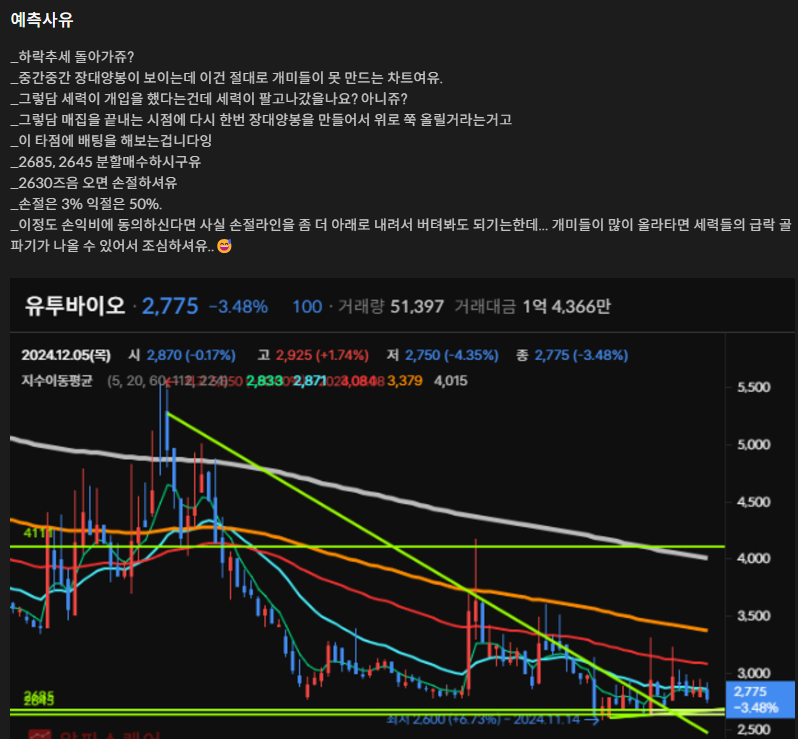Click the line '_이 타점에 배팅을 해보는겁니다잉'

(111, 140)
